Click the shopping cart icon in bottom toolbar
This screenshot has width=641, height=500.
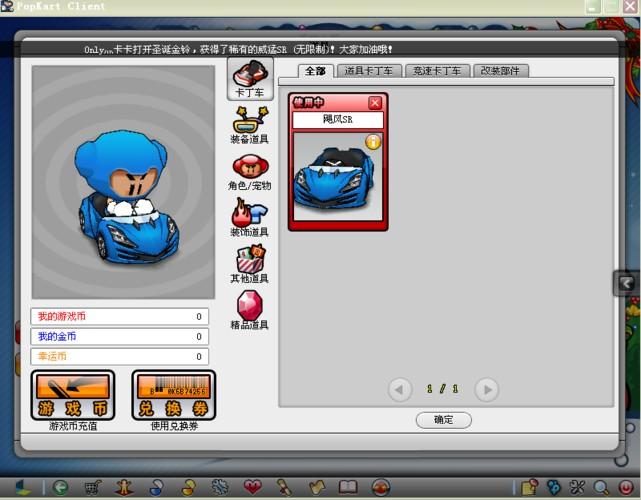tap(92, 487)
